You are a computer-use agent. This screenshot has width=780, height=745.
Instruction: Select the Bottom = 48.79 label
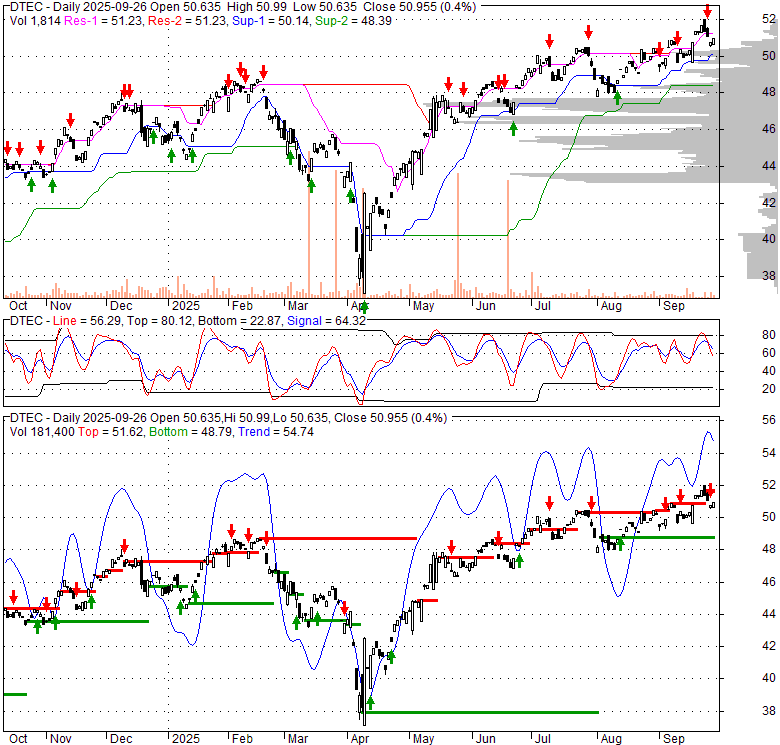pos(191,432)
